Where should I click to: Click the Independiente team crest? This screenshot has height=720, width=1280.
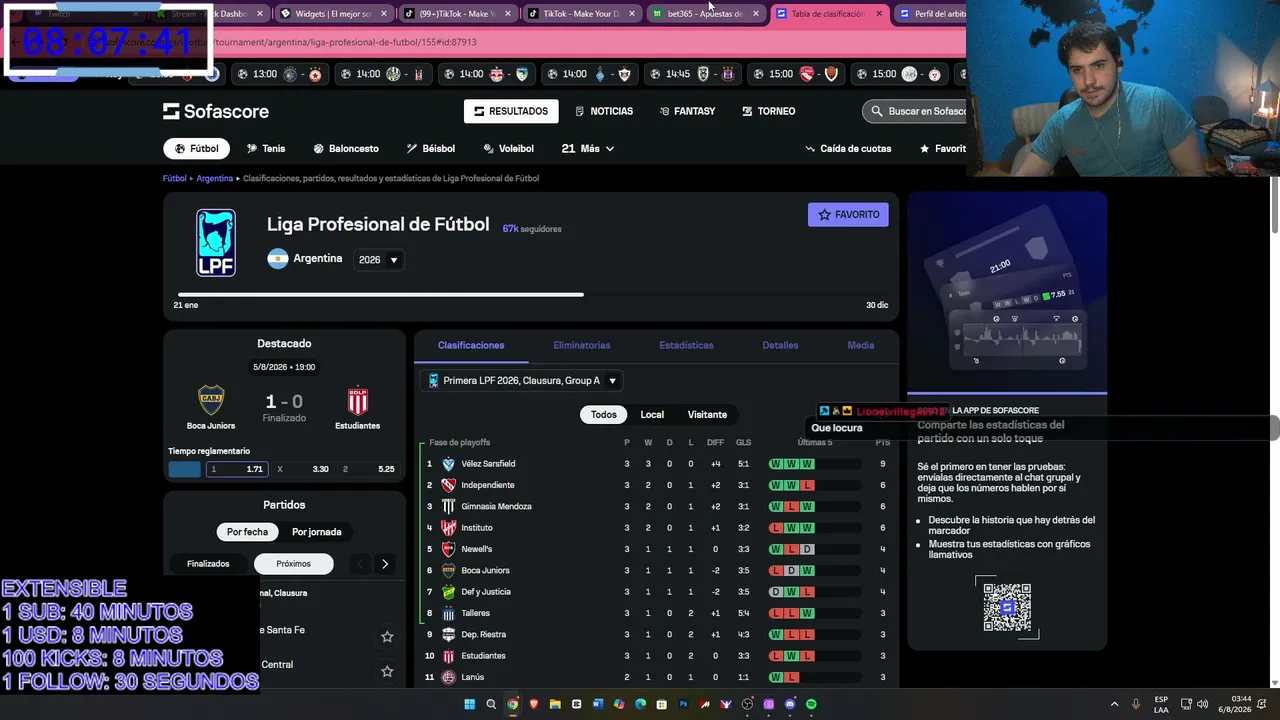[448, 485]
